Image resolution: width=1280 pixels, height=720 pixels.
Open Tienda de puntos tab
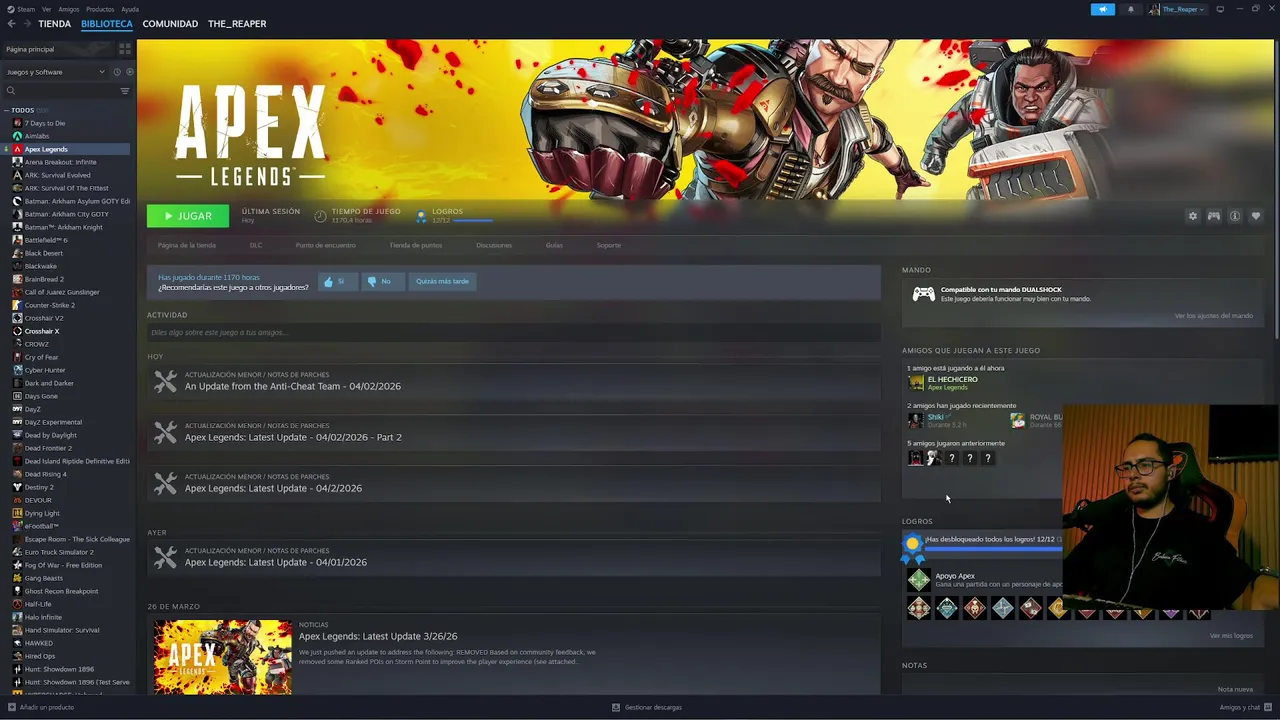(x=416, y=245)
